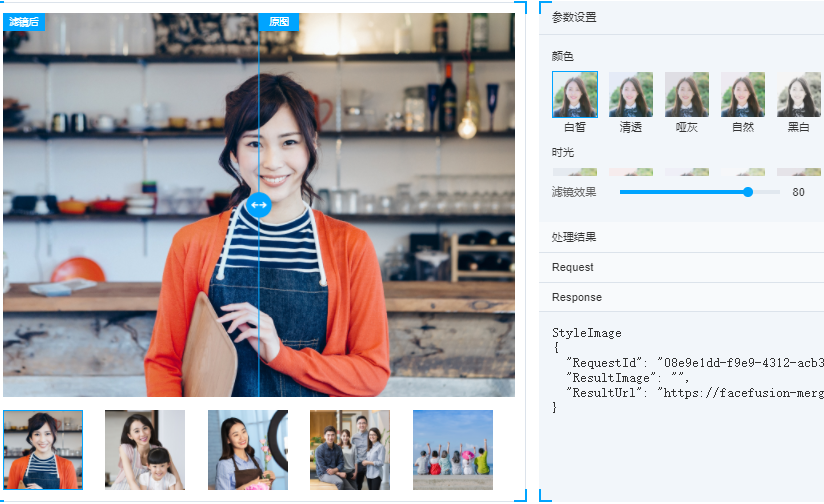Choose the beach group sample image

point(453,450)
